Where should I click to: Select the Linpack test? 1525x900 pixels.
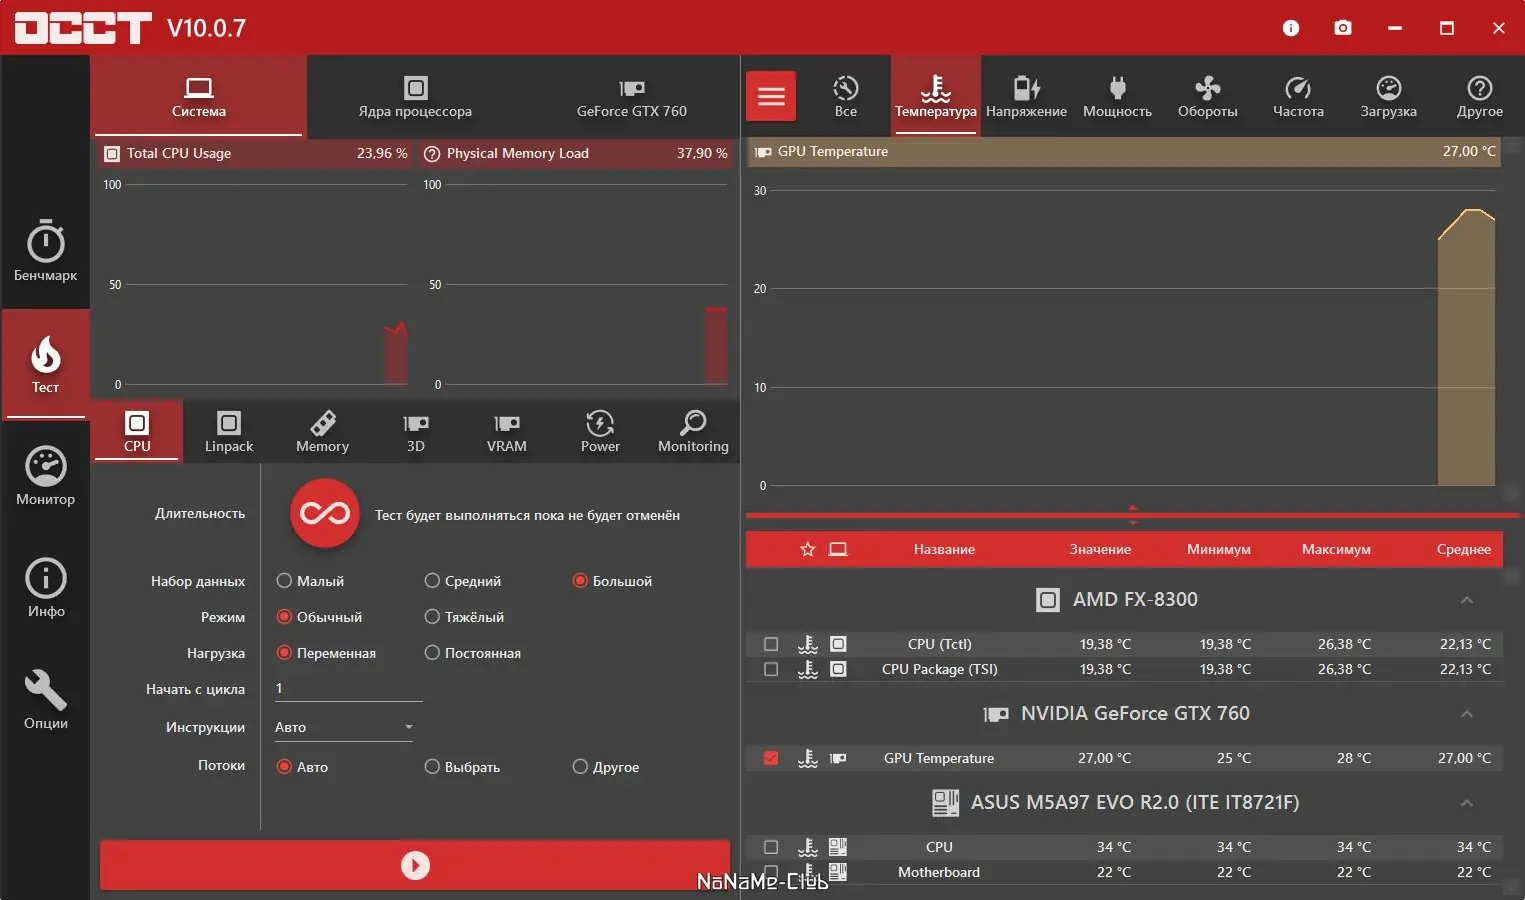[x=229, y=431]
